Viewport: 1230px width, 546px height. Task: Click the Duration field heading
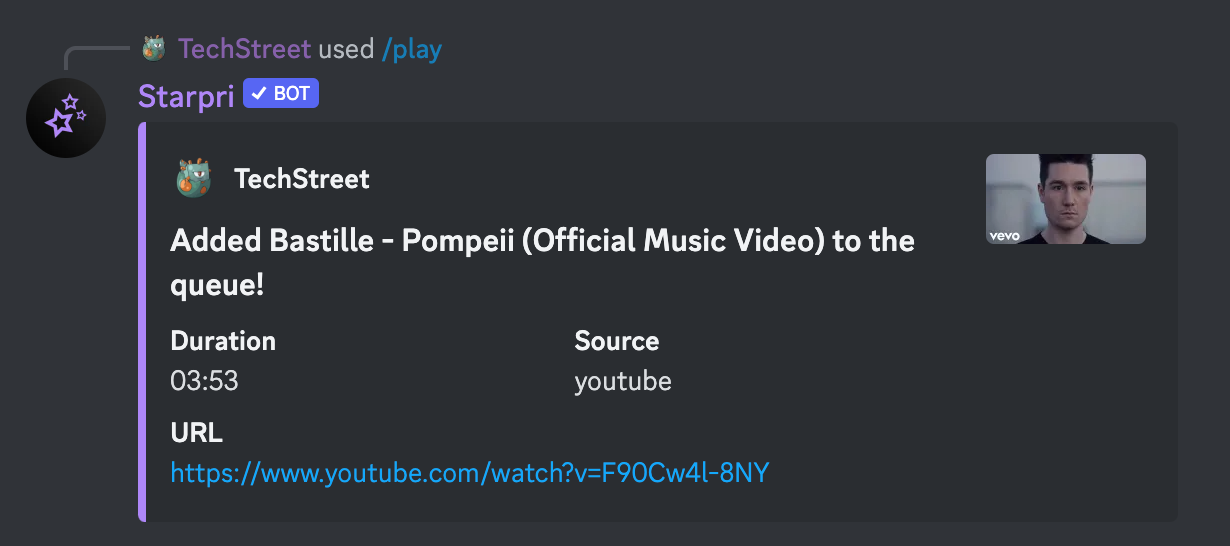coord(223,341)
